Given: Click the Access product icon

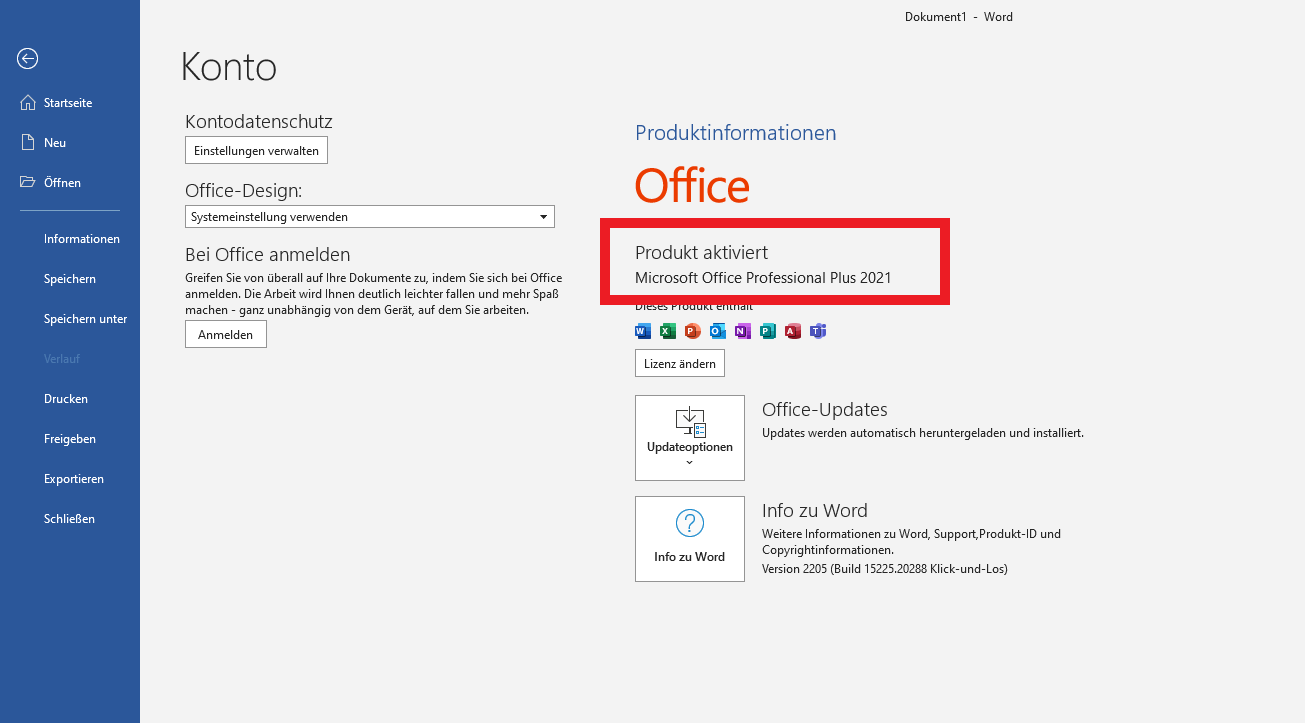Looking at the screenshot, I should click(793, 331).
